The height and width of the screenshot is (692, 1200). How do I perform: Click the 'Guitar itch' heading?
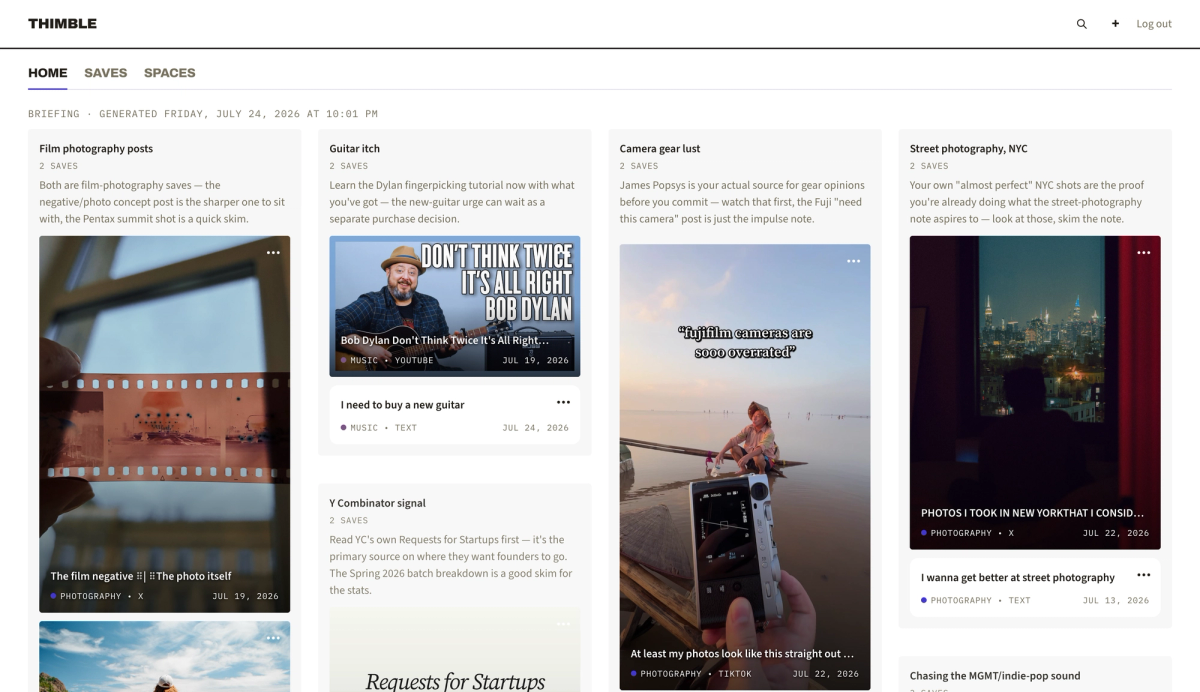[355, 148]
